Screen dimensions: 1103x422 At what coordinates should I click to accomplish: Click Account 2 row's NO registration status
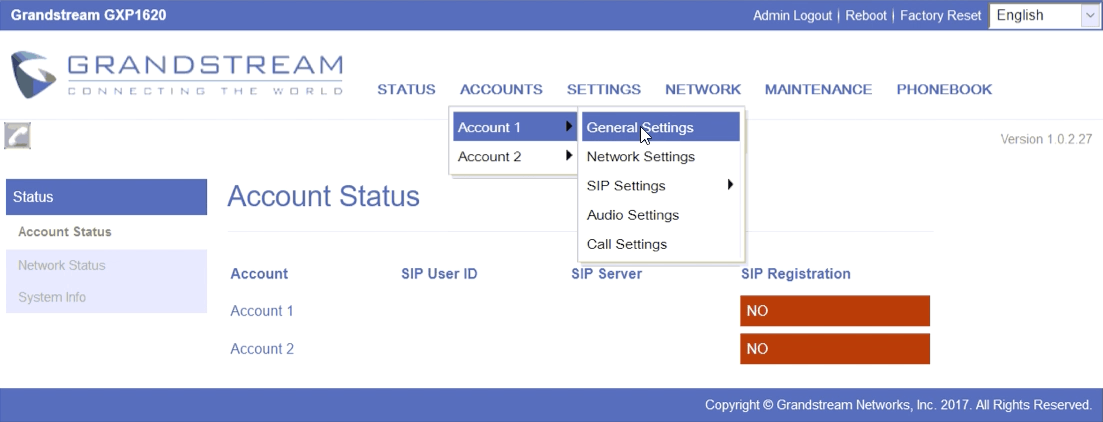pyautogui.click(x=835, y=349)
